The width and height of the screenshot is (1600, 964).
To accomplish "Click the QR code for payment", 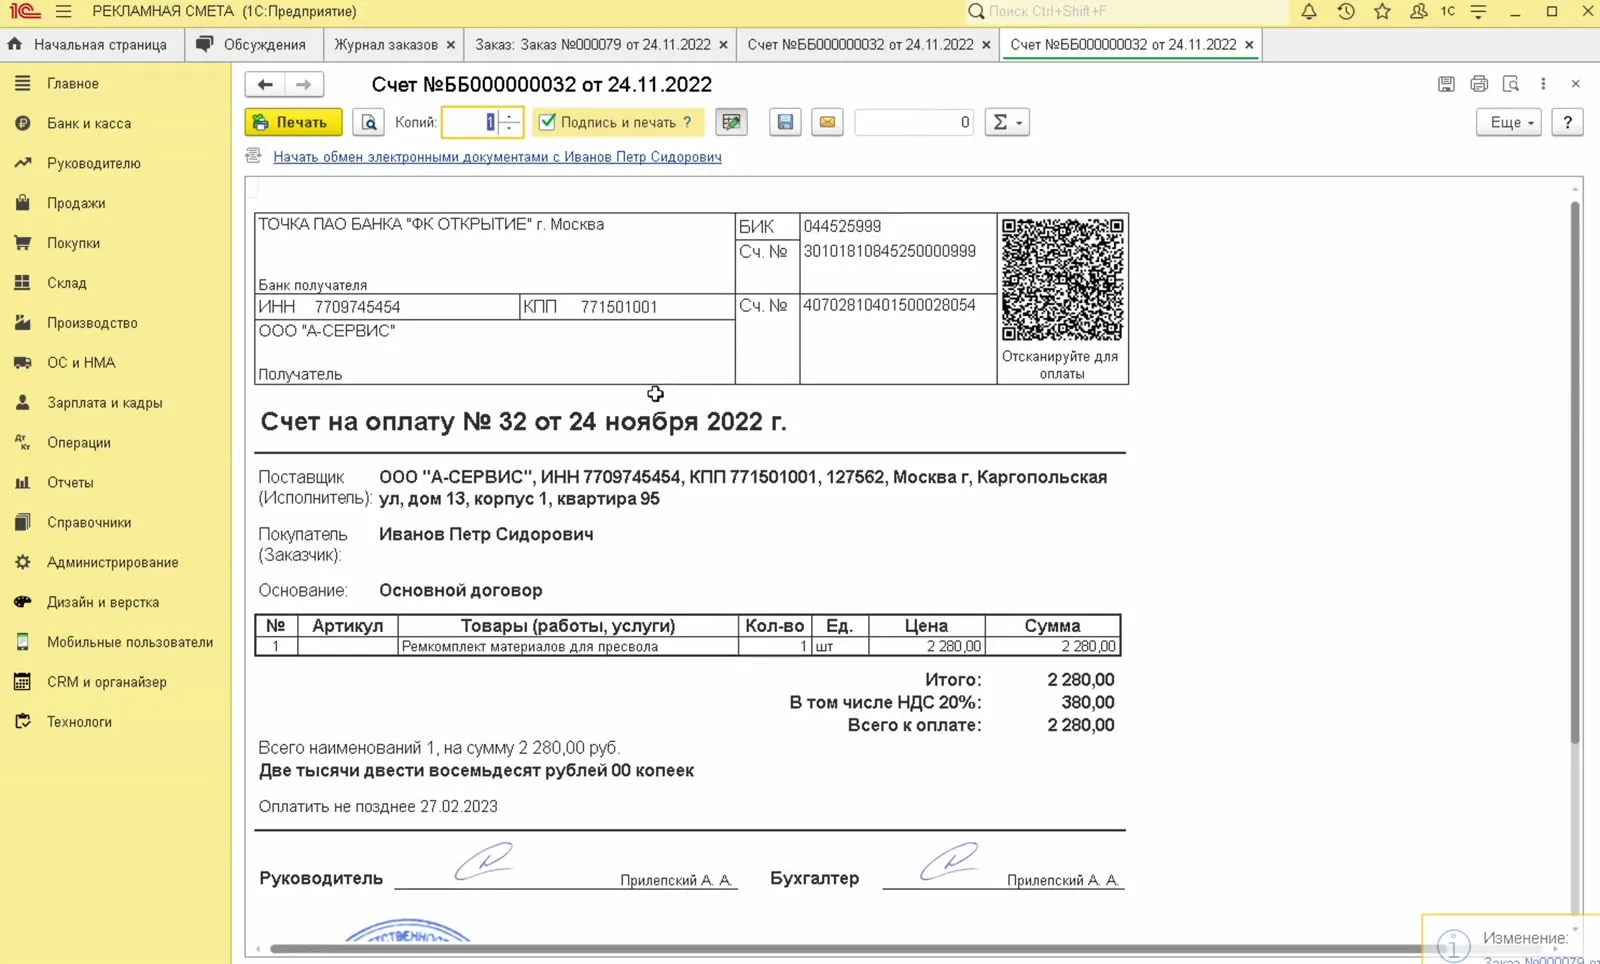I will point(1062,280).
